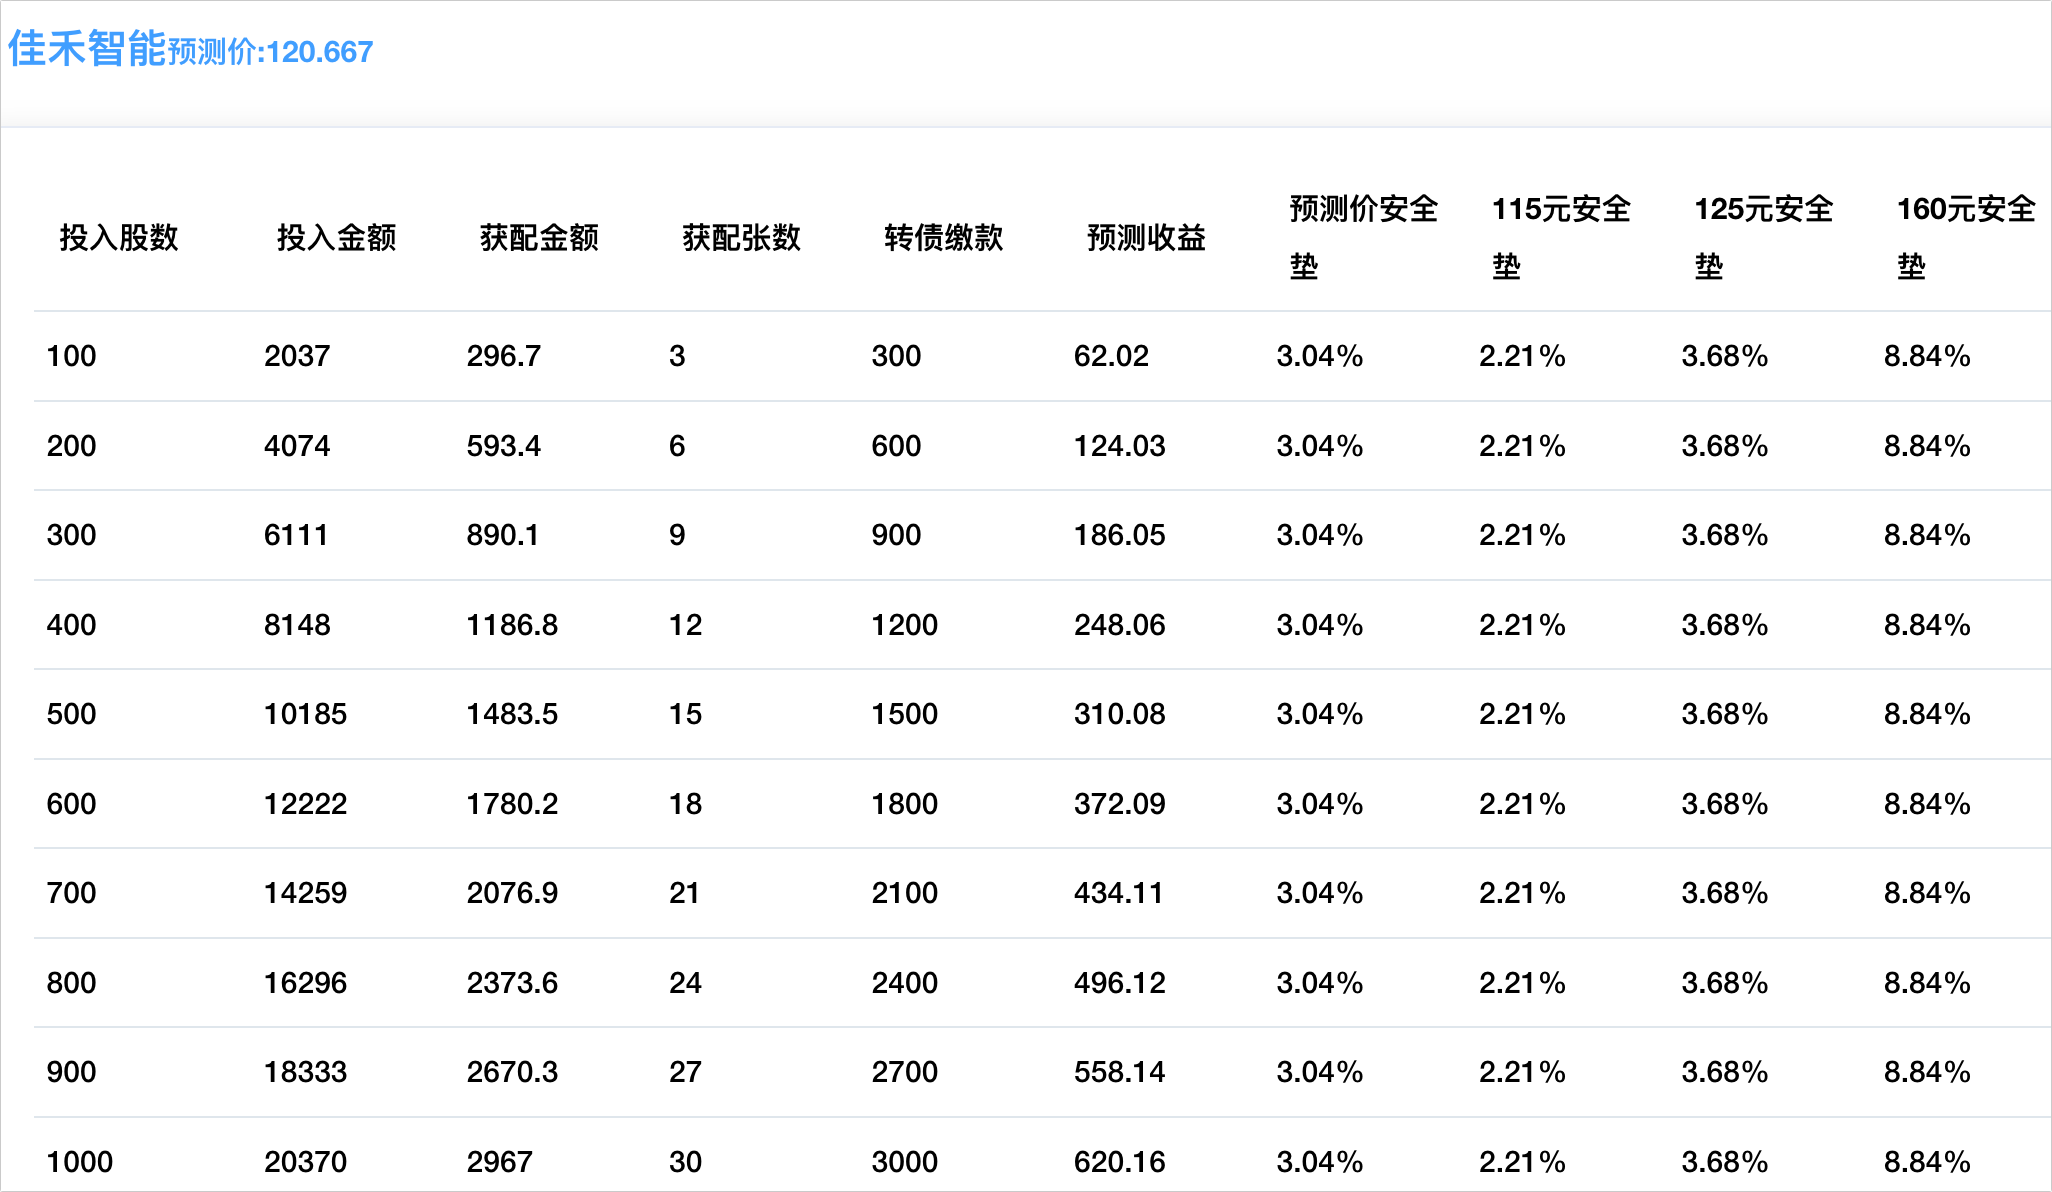
Task: Click the 获配金额 column header
Action: tap(539, 238)
